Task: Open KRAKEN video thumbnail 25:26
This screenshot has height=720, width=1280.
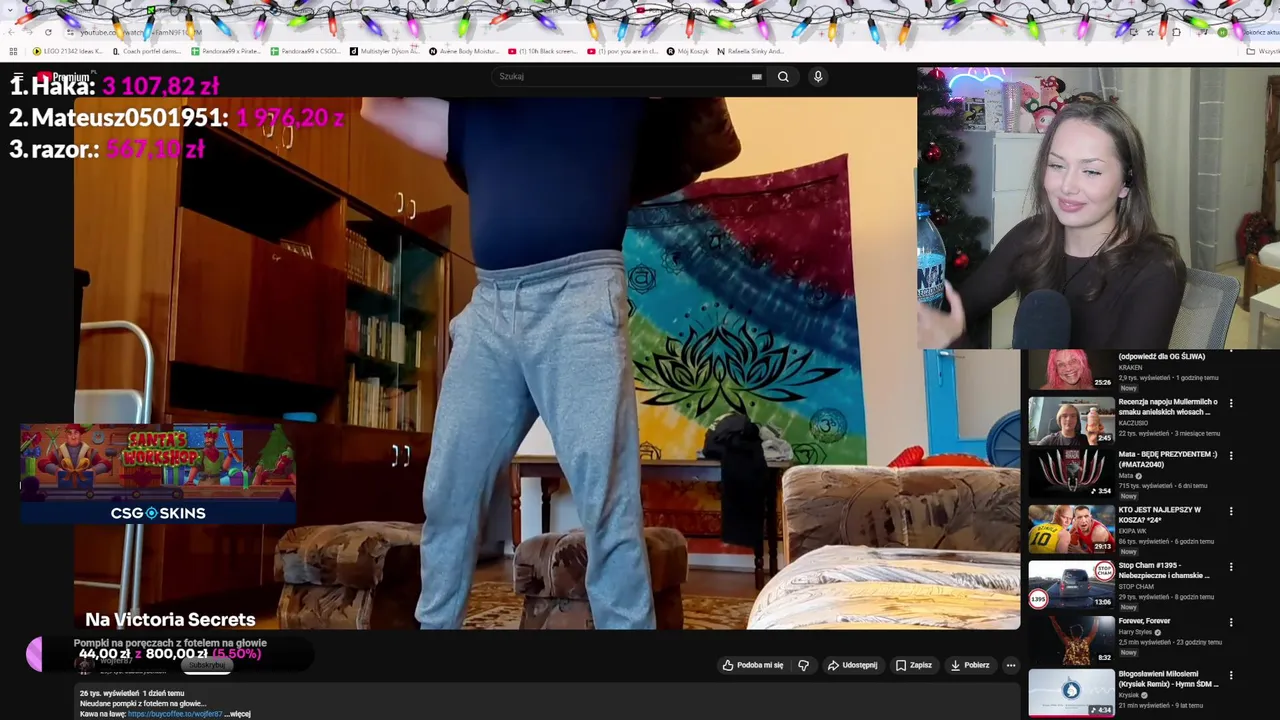Action: tap(1071, 369)
